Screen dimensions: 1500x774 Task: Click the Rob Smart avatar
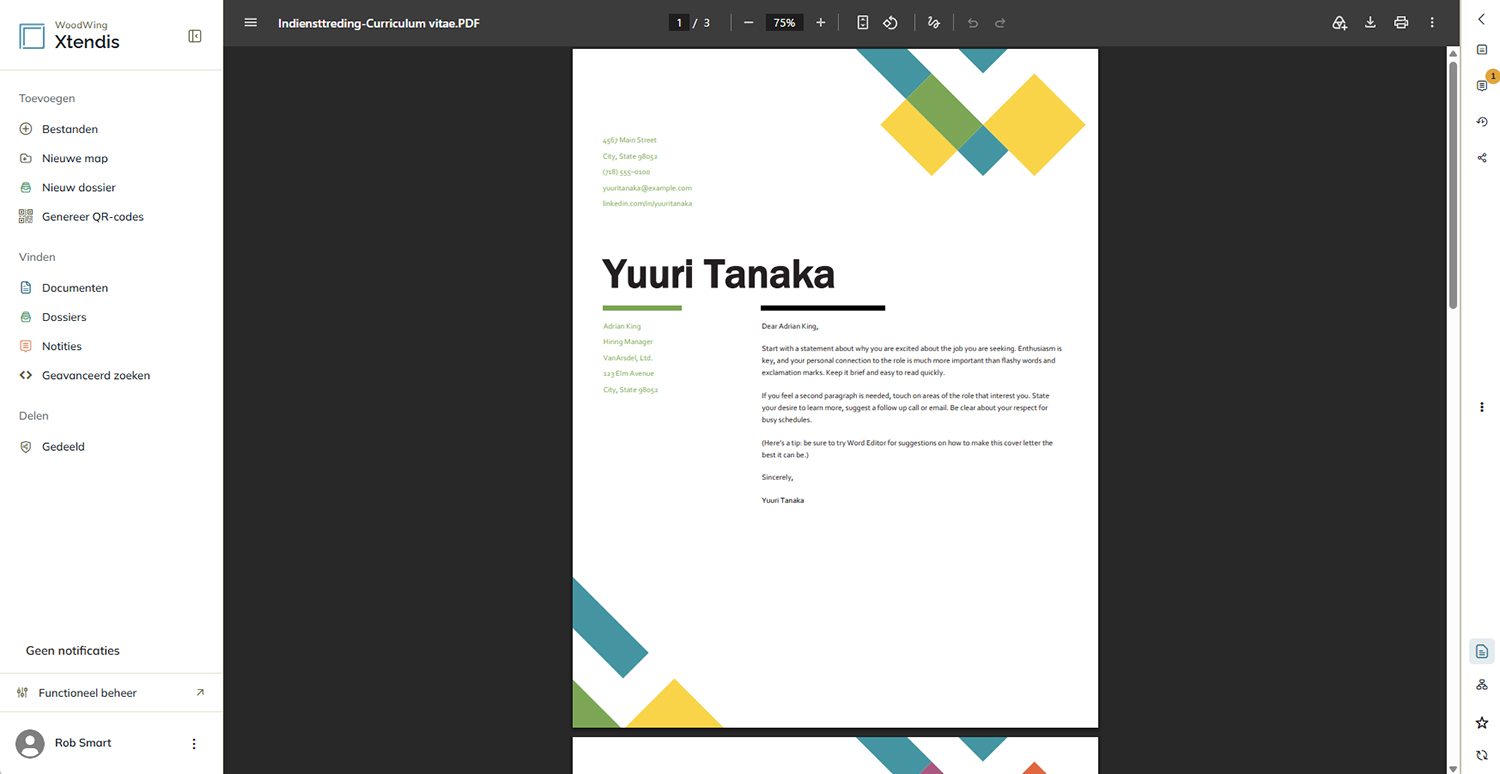click(x=31, y=743)
